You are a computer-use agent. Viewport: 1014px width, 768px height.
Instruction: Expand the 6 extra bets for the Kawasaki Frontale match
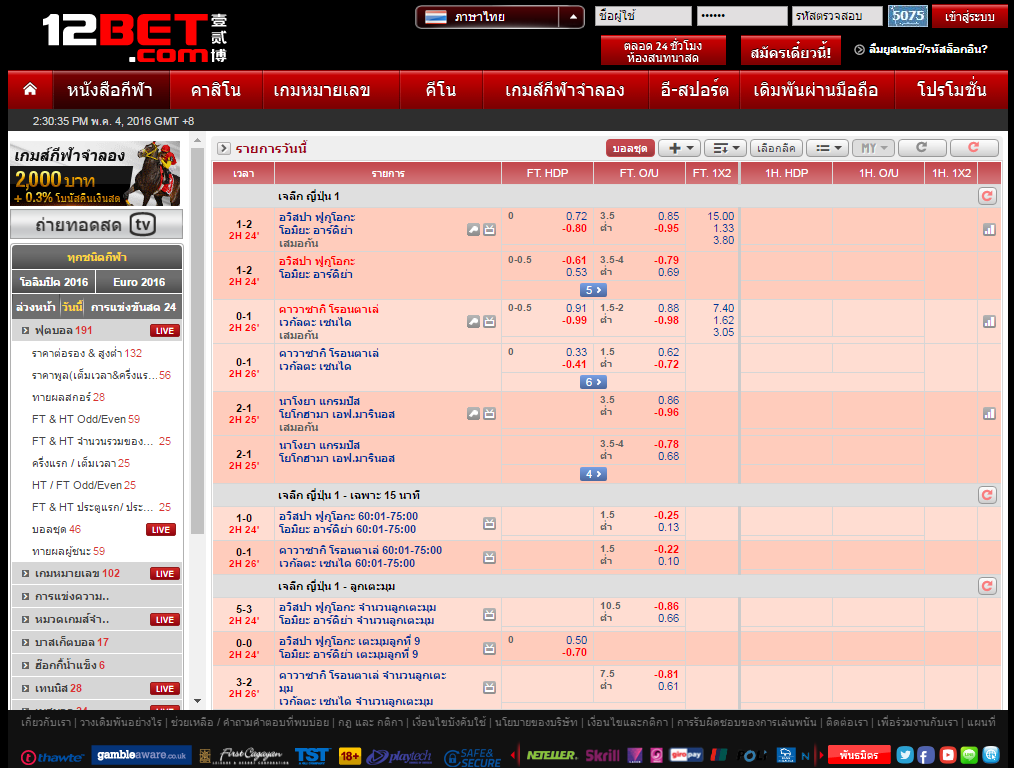click(x=594, y=381)
